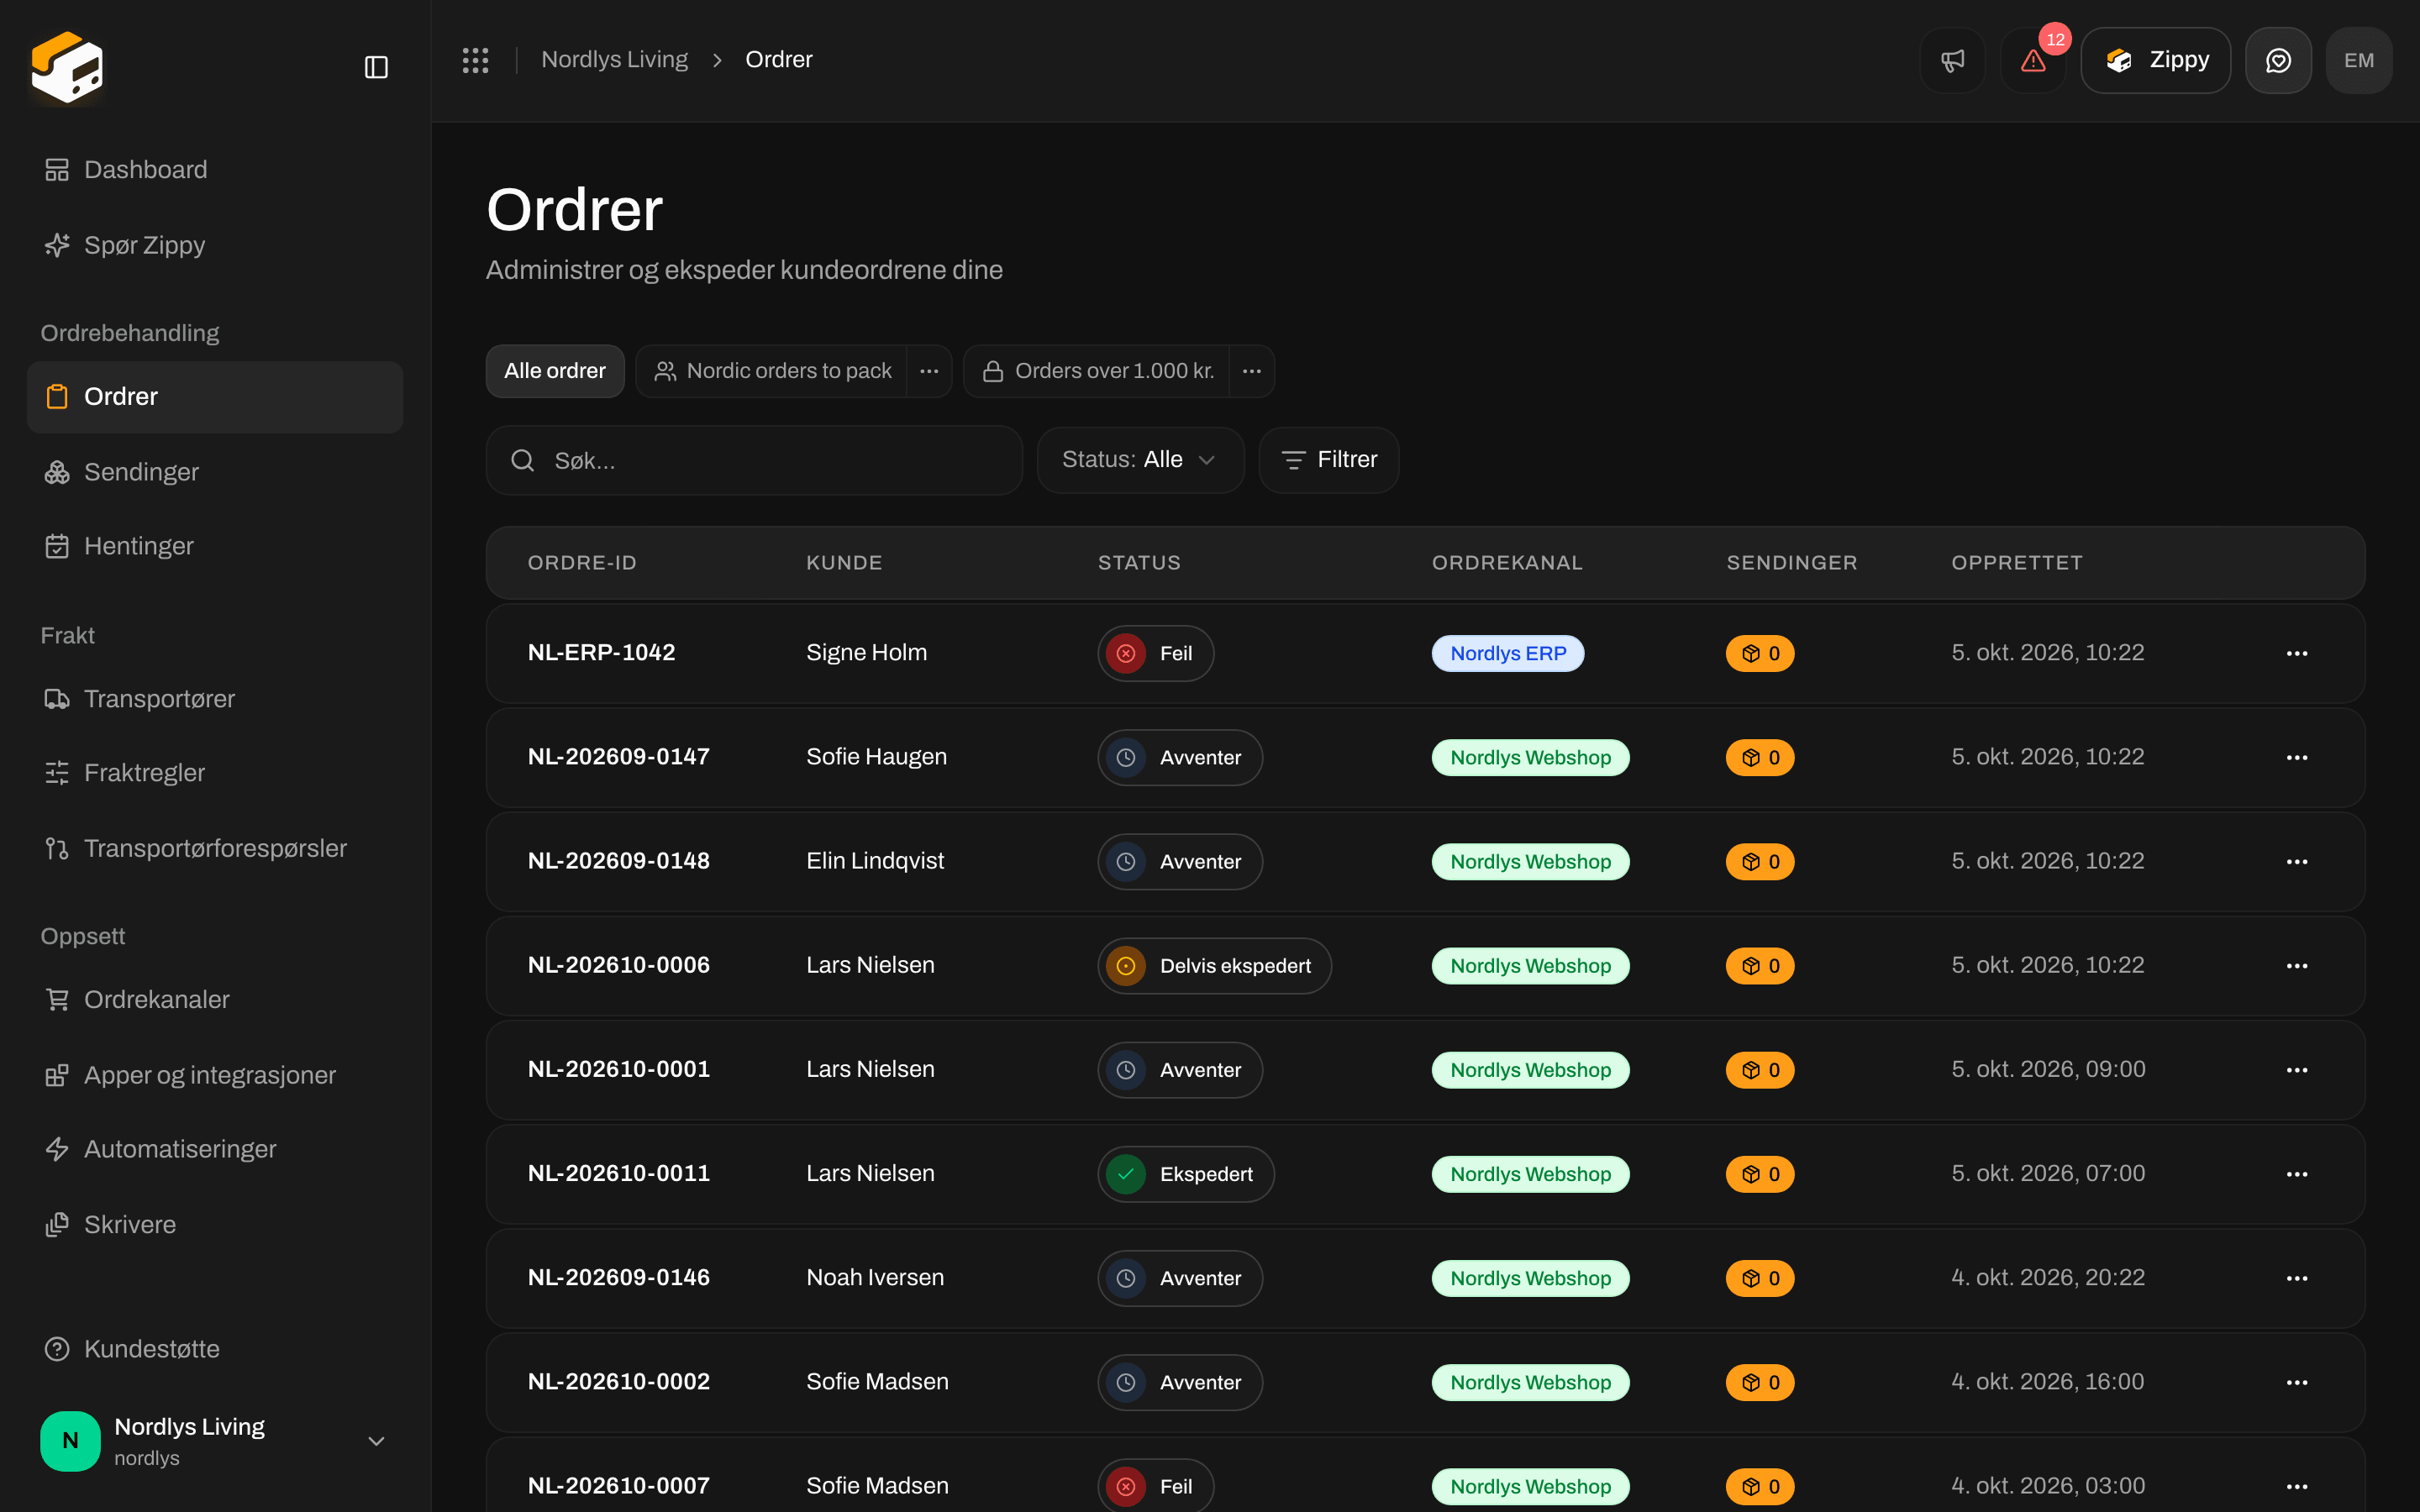Click Ekspedert status badge
Viewport: 2420px width, 1512px height.
click(1186, 1174)
